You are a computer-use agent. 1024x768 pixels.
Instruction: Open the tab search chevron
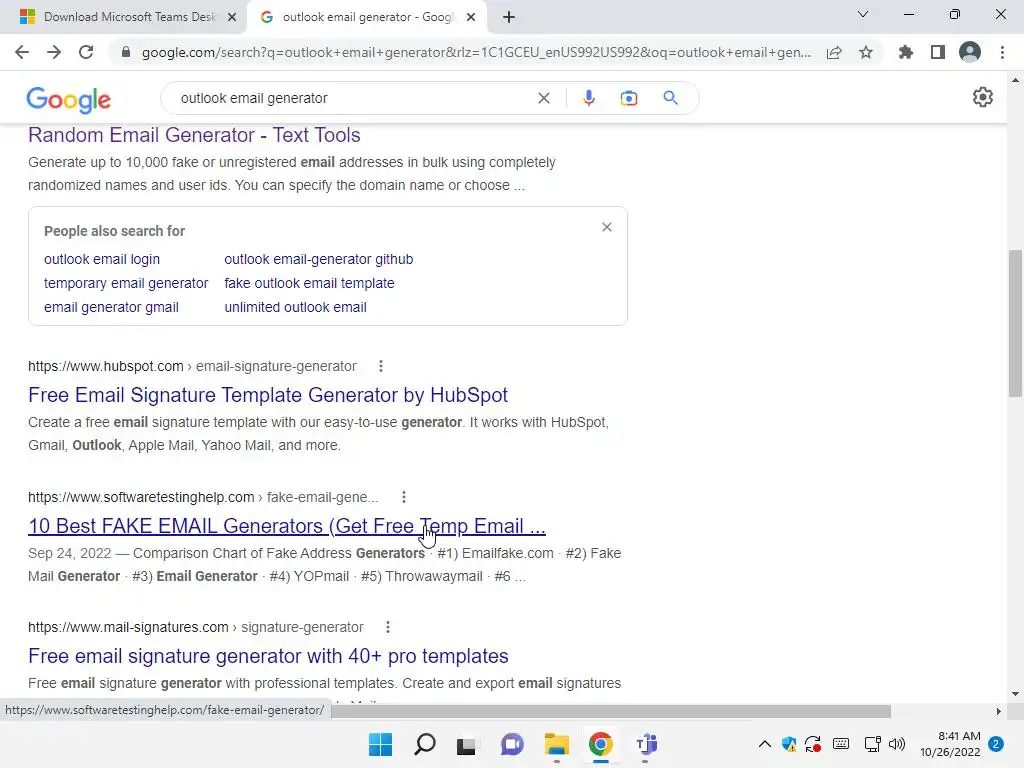point(863,14)
